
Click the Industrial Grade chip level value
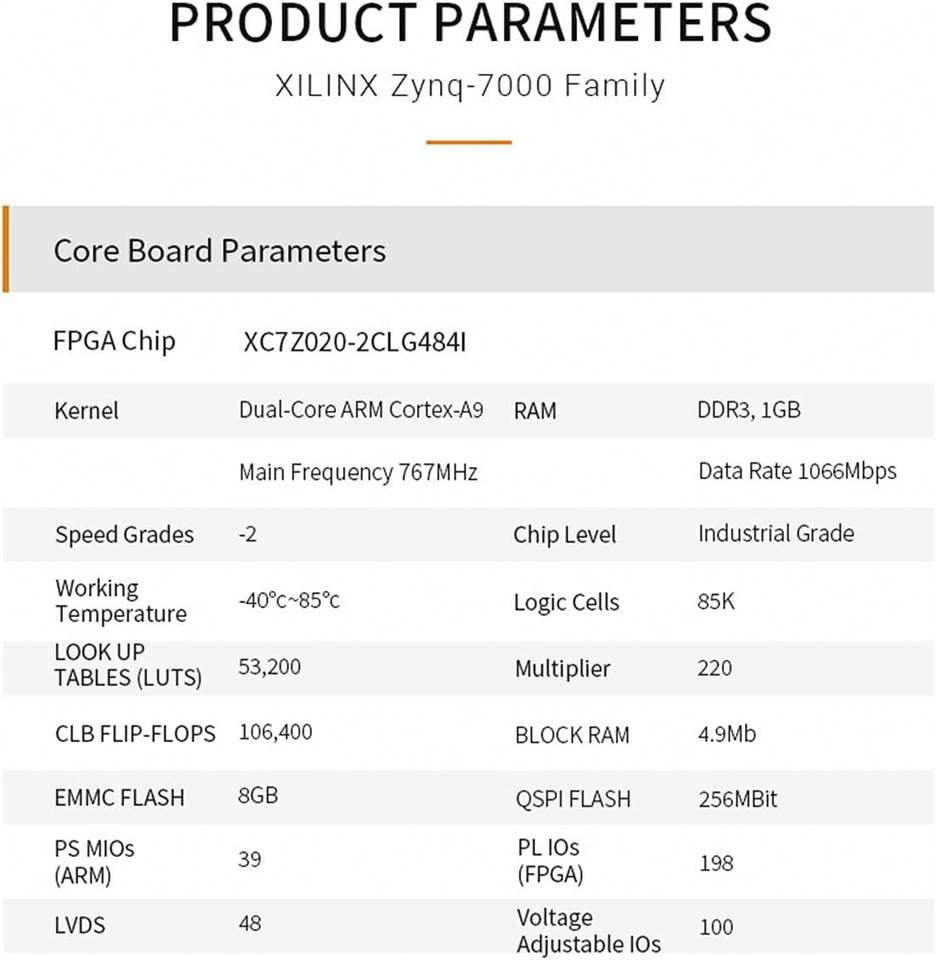[x=776, y=533]
